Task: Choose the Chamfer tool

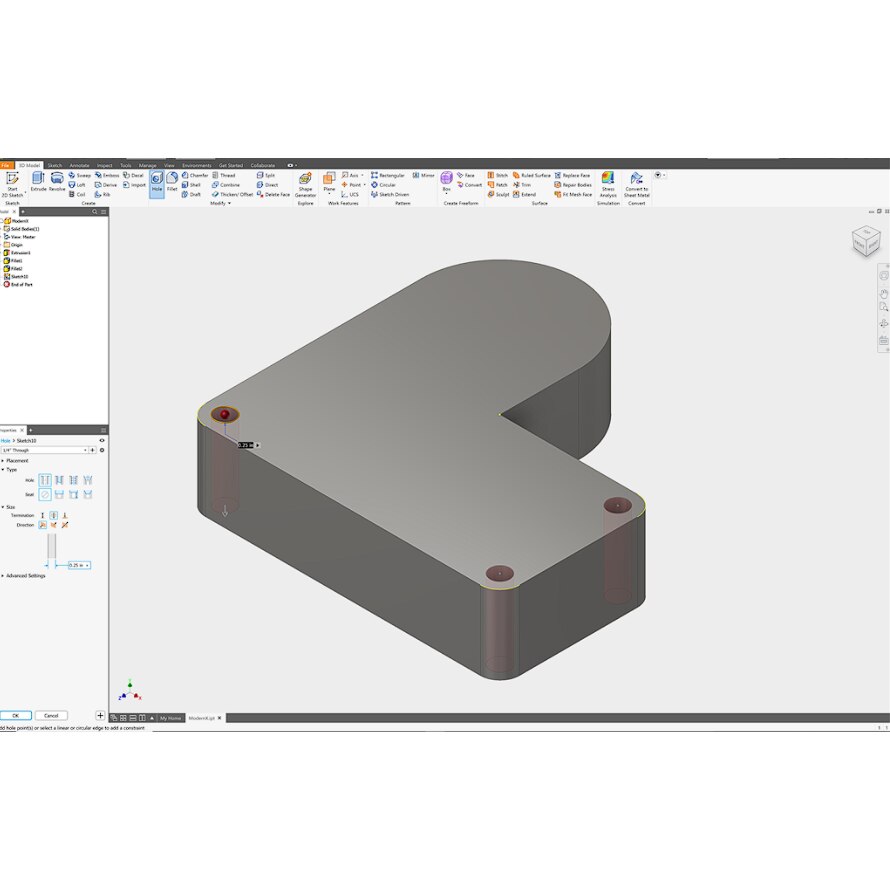Action: 195,175
